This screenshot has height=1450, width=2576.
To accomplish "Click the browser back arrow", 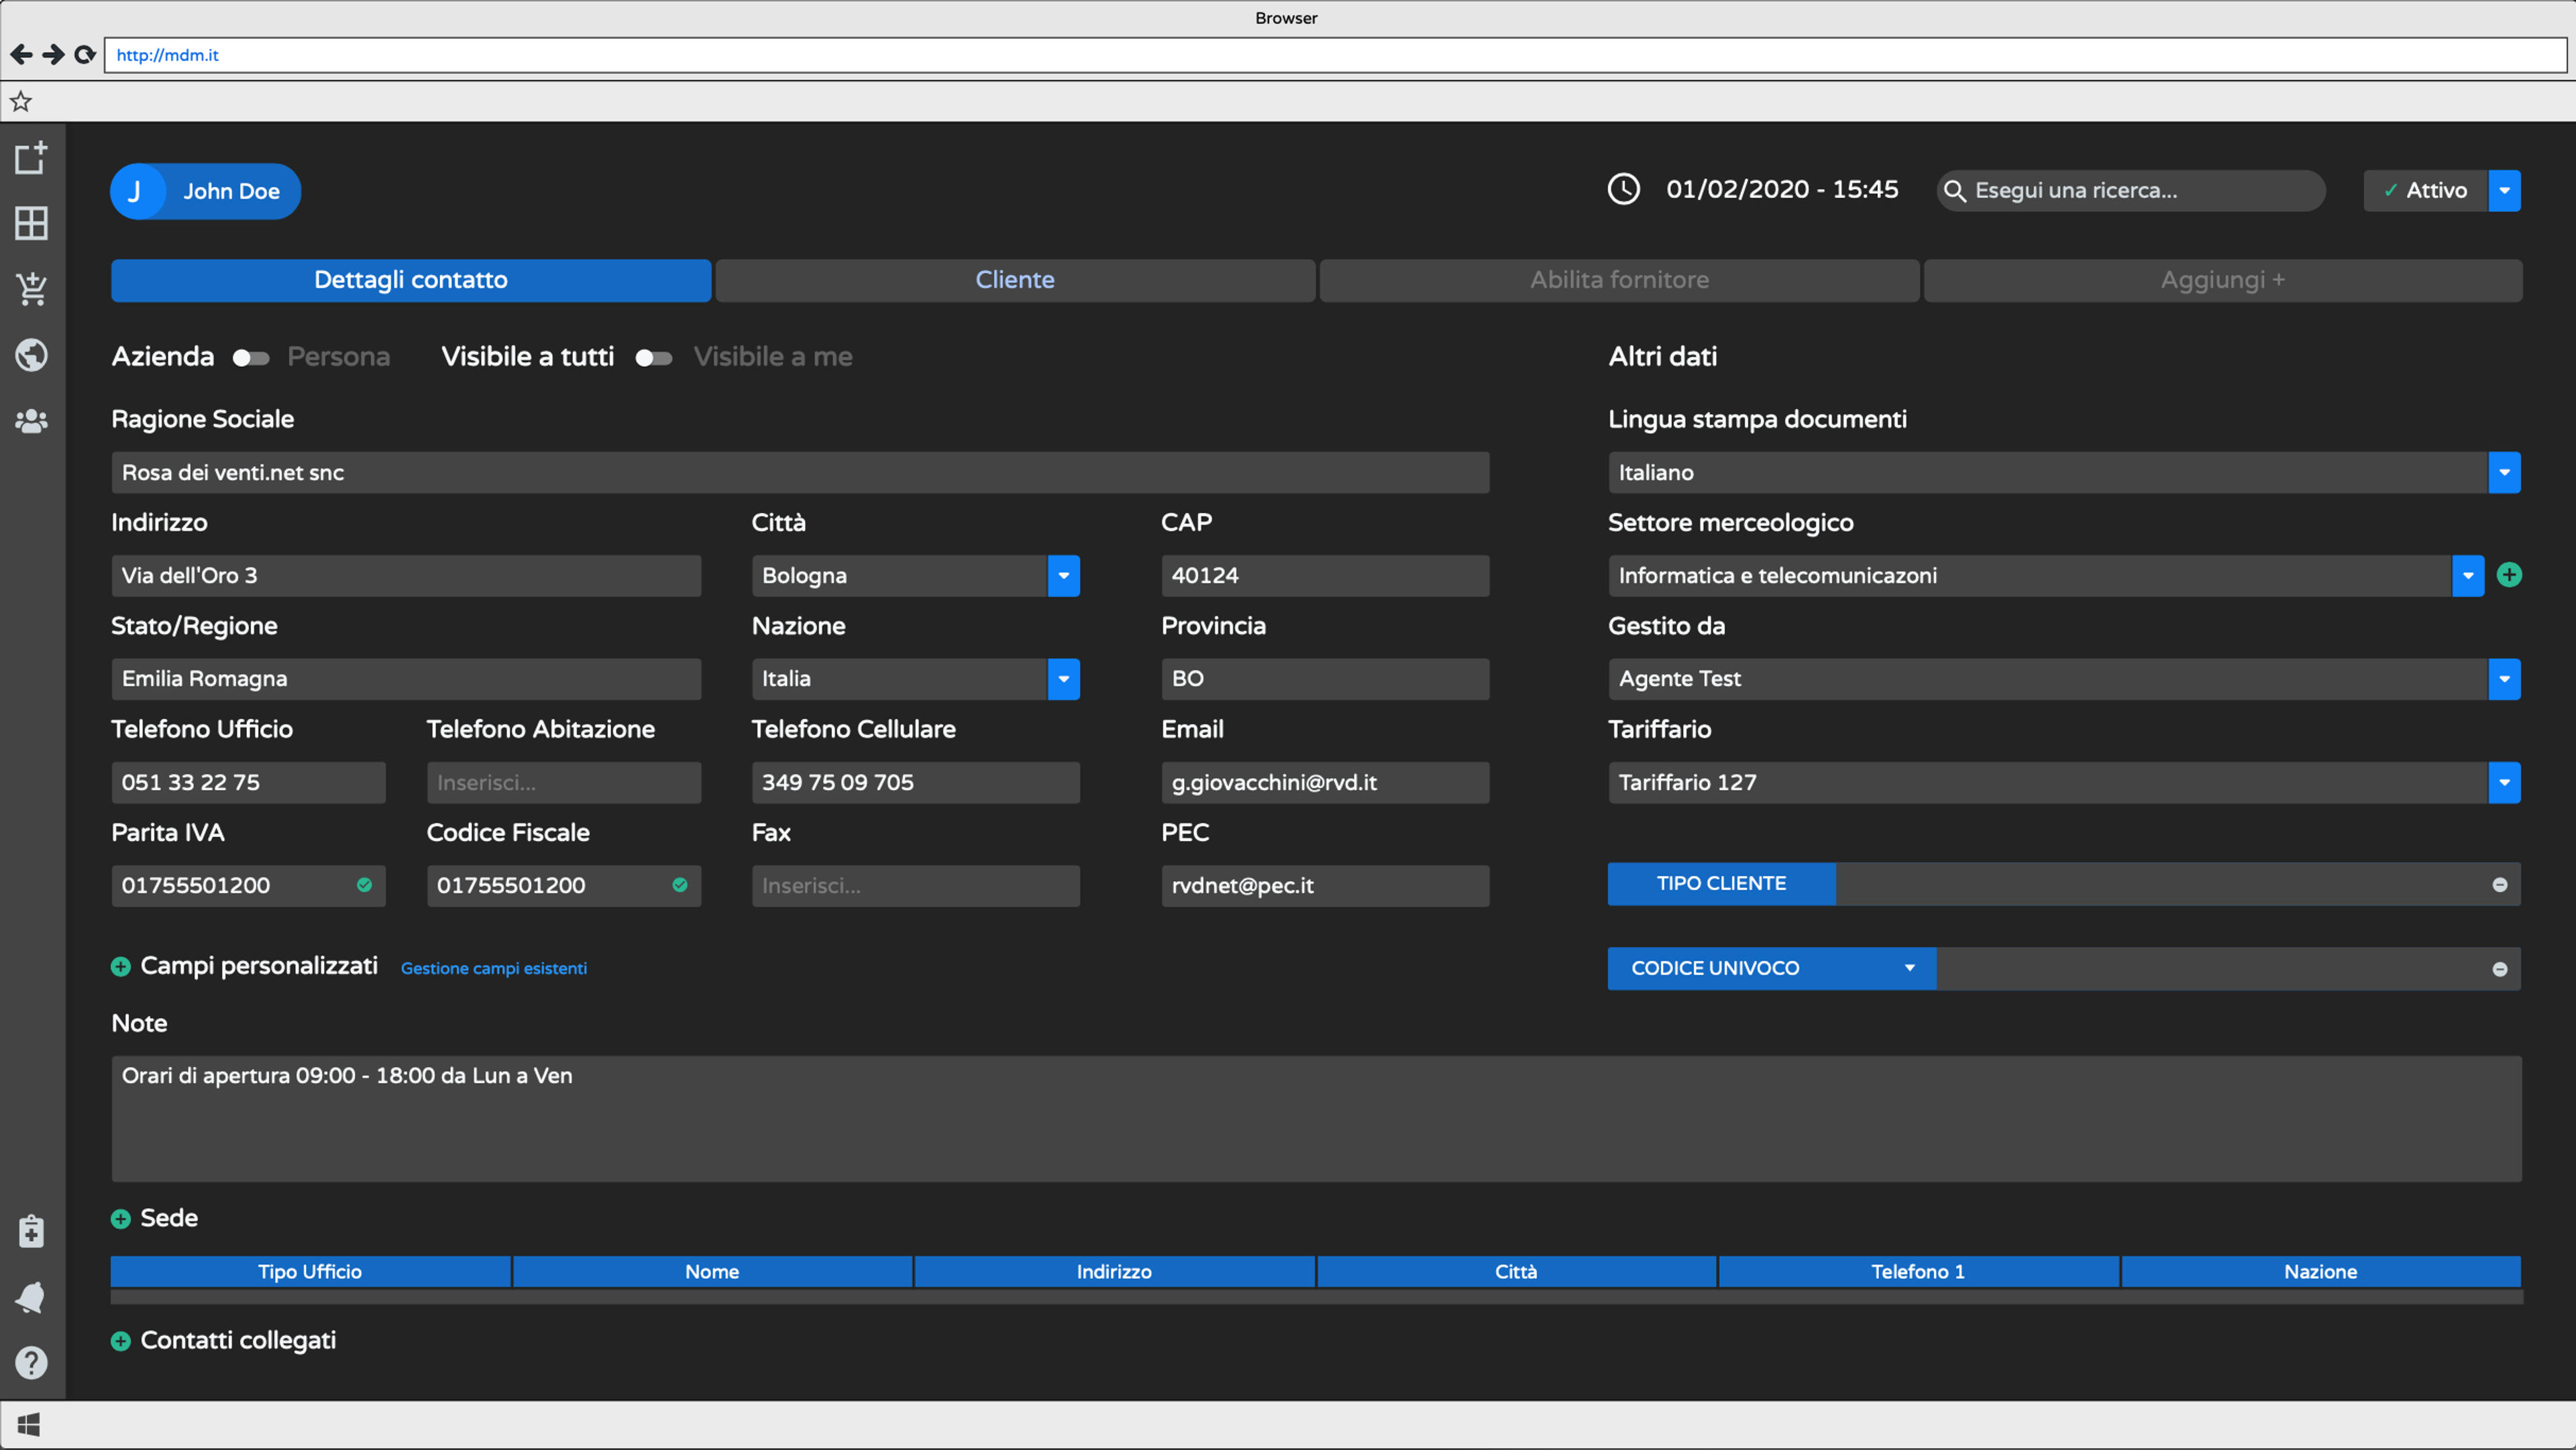I will click(21, 55).
